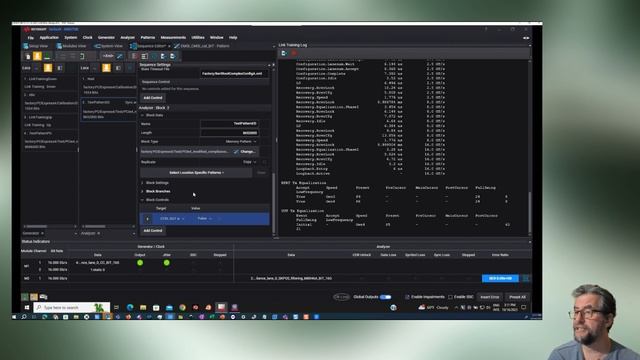Viewport: 640px width, 360px height.
Task: Switch to the Setup View tab
Action: [x=36, y=46]
